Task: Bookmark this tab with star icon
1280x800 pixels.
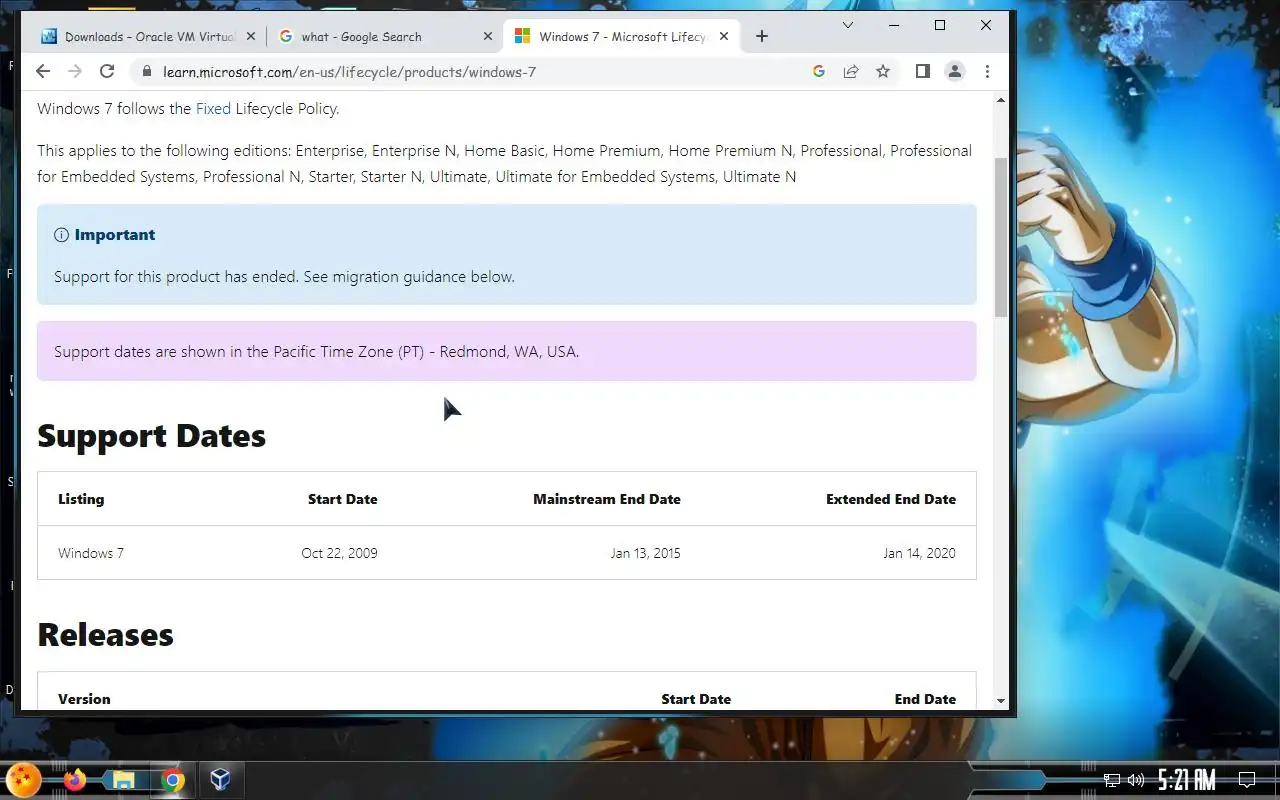Action: point(883,71)
